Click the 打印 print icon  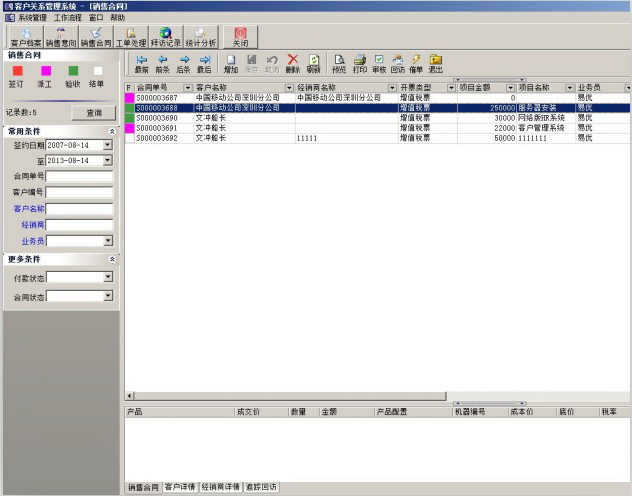tap(360, 64)
